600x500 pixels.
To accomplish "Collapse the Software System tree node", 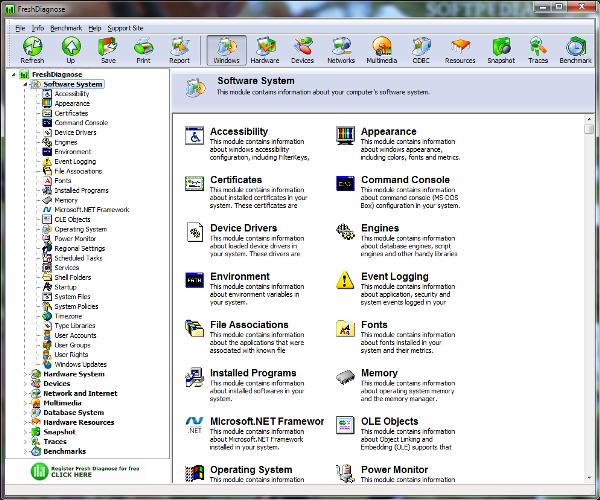I will [x=25, y=84].
